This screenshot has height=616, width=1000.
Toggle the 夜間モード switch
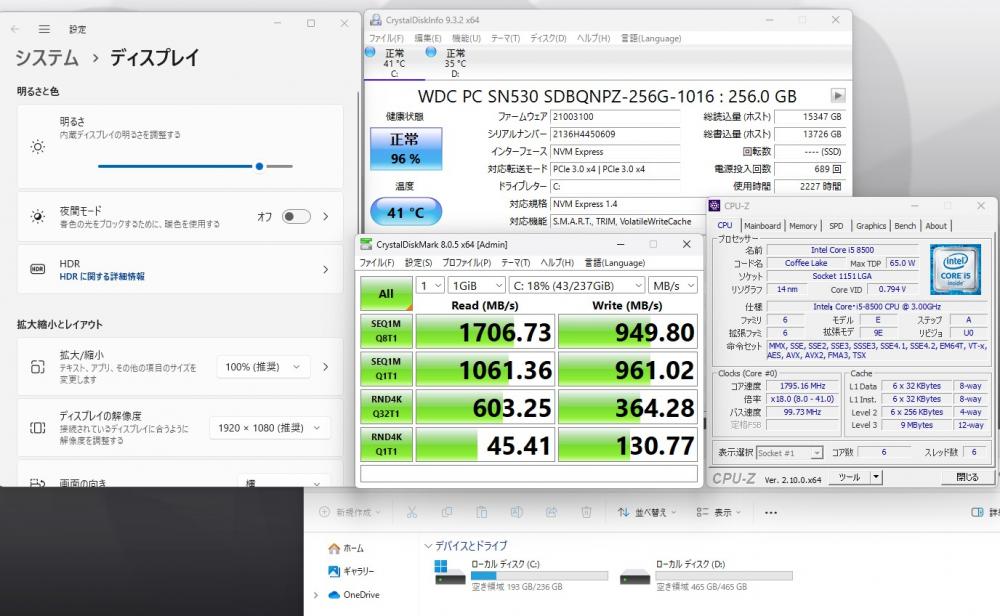click(x=296, y=216)
